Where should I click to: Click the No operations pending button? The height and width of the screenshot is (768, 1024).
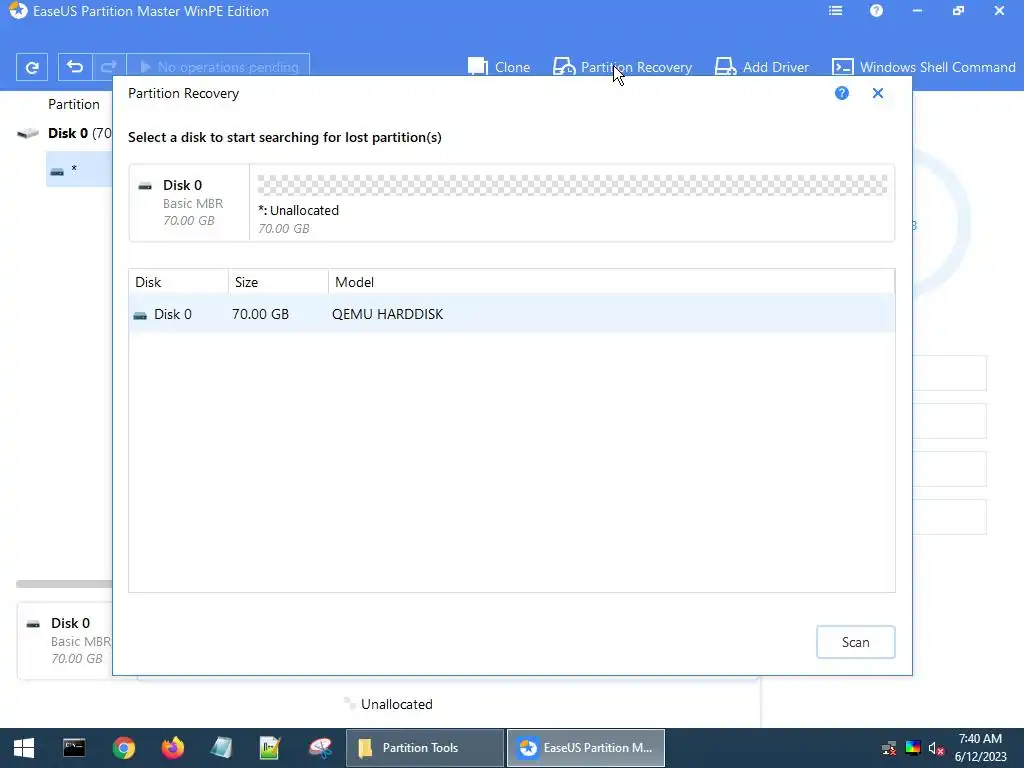coord(217,67)
